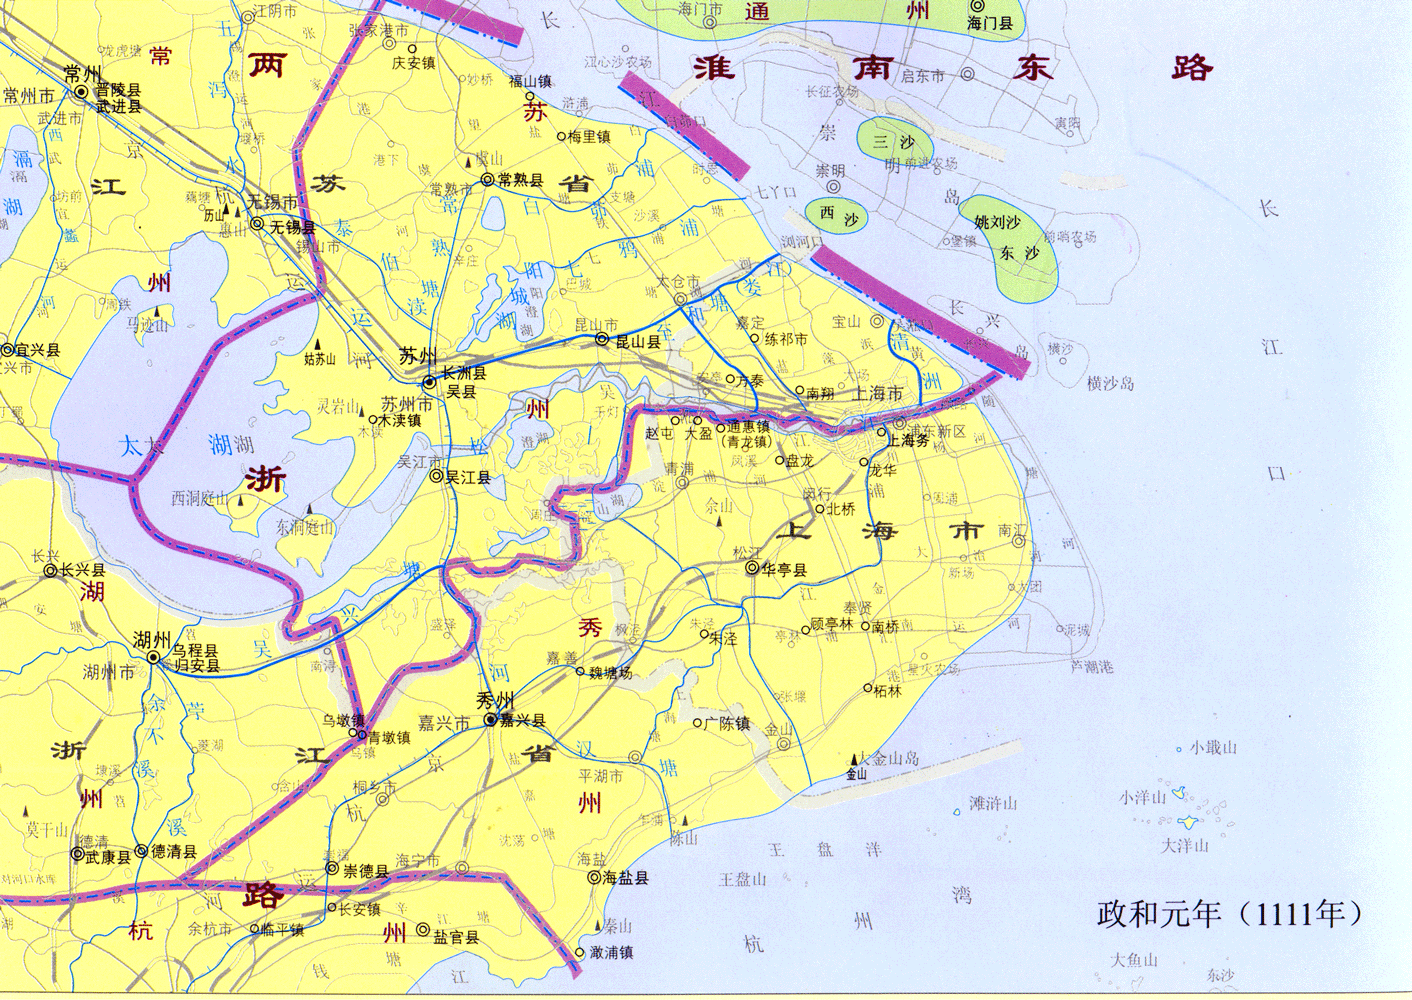1412x1000 pixels.
Task: Click the '广陈镇' town label
Action: (x=727, y=723)
